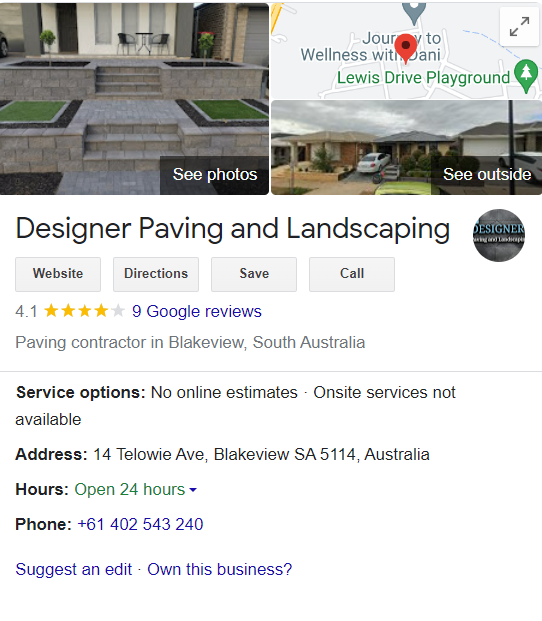This screenshot has width=542, height=621.
Task: Open See outside street view thumbnail
Action: pyautogui.click(x=406, y=147)
